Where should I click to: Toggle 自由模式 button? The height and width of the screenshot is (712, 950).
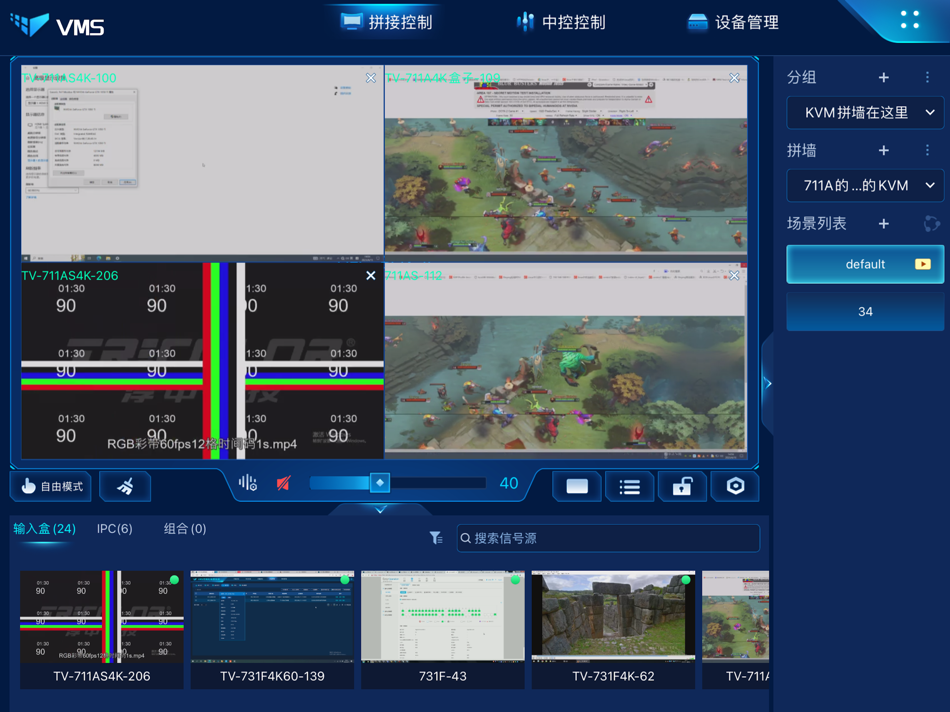point(51,486)
